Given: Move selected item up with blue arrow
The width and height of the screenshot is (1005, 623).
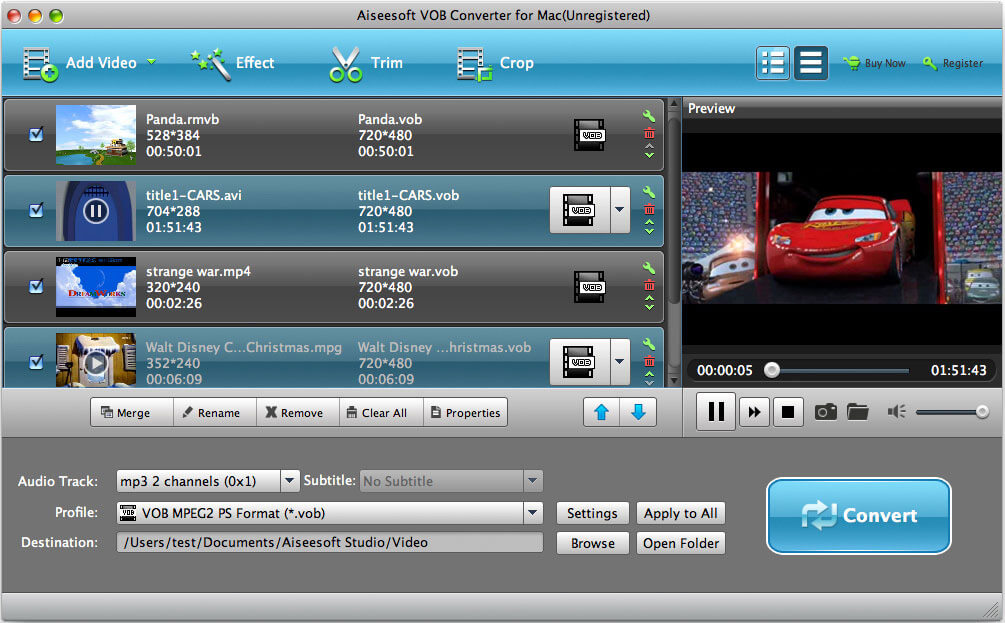Looking at the screenshot, I should (x=601, y=412).
